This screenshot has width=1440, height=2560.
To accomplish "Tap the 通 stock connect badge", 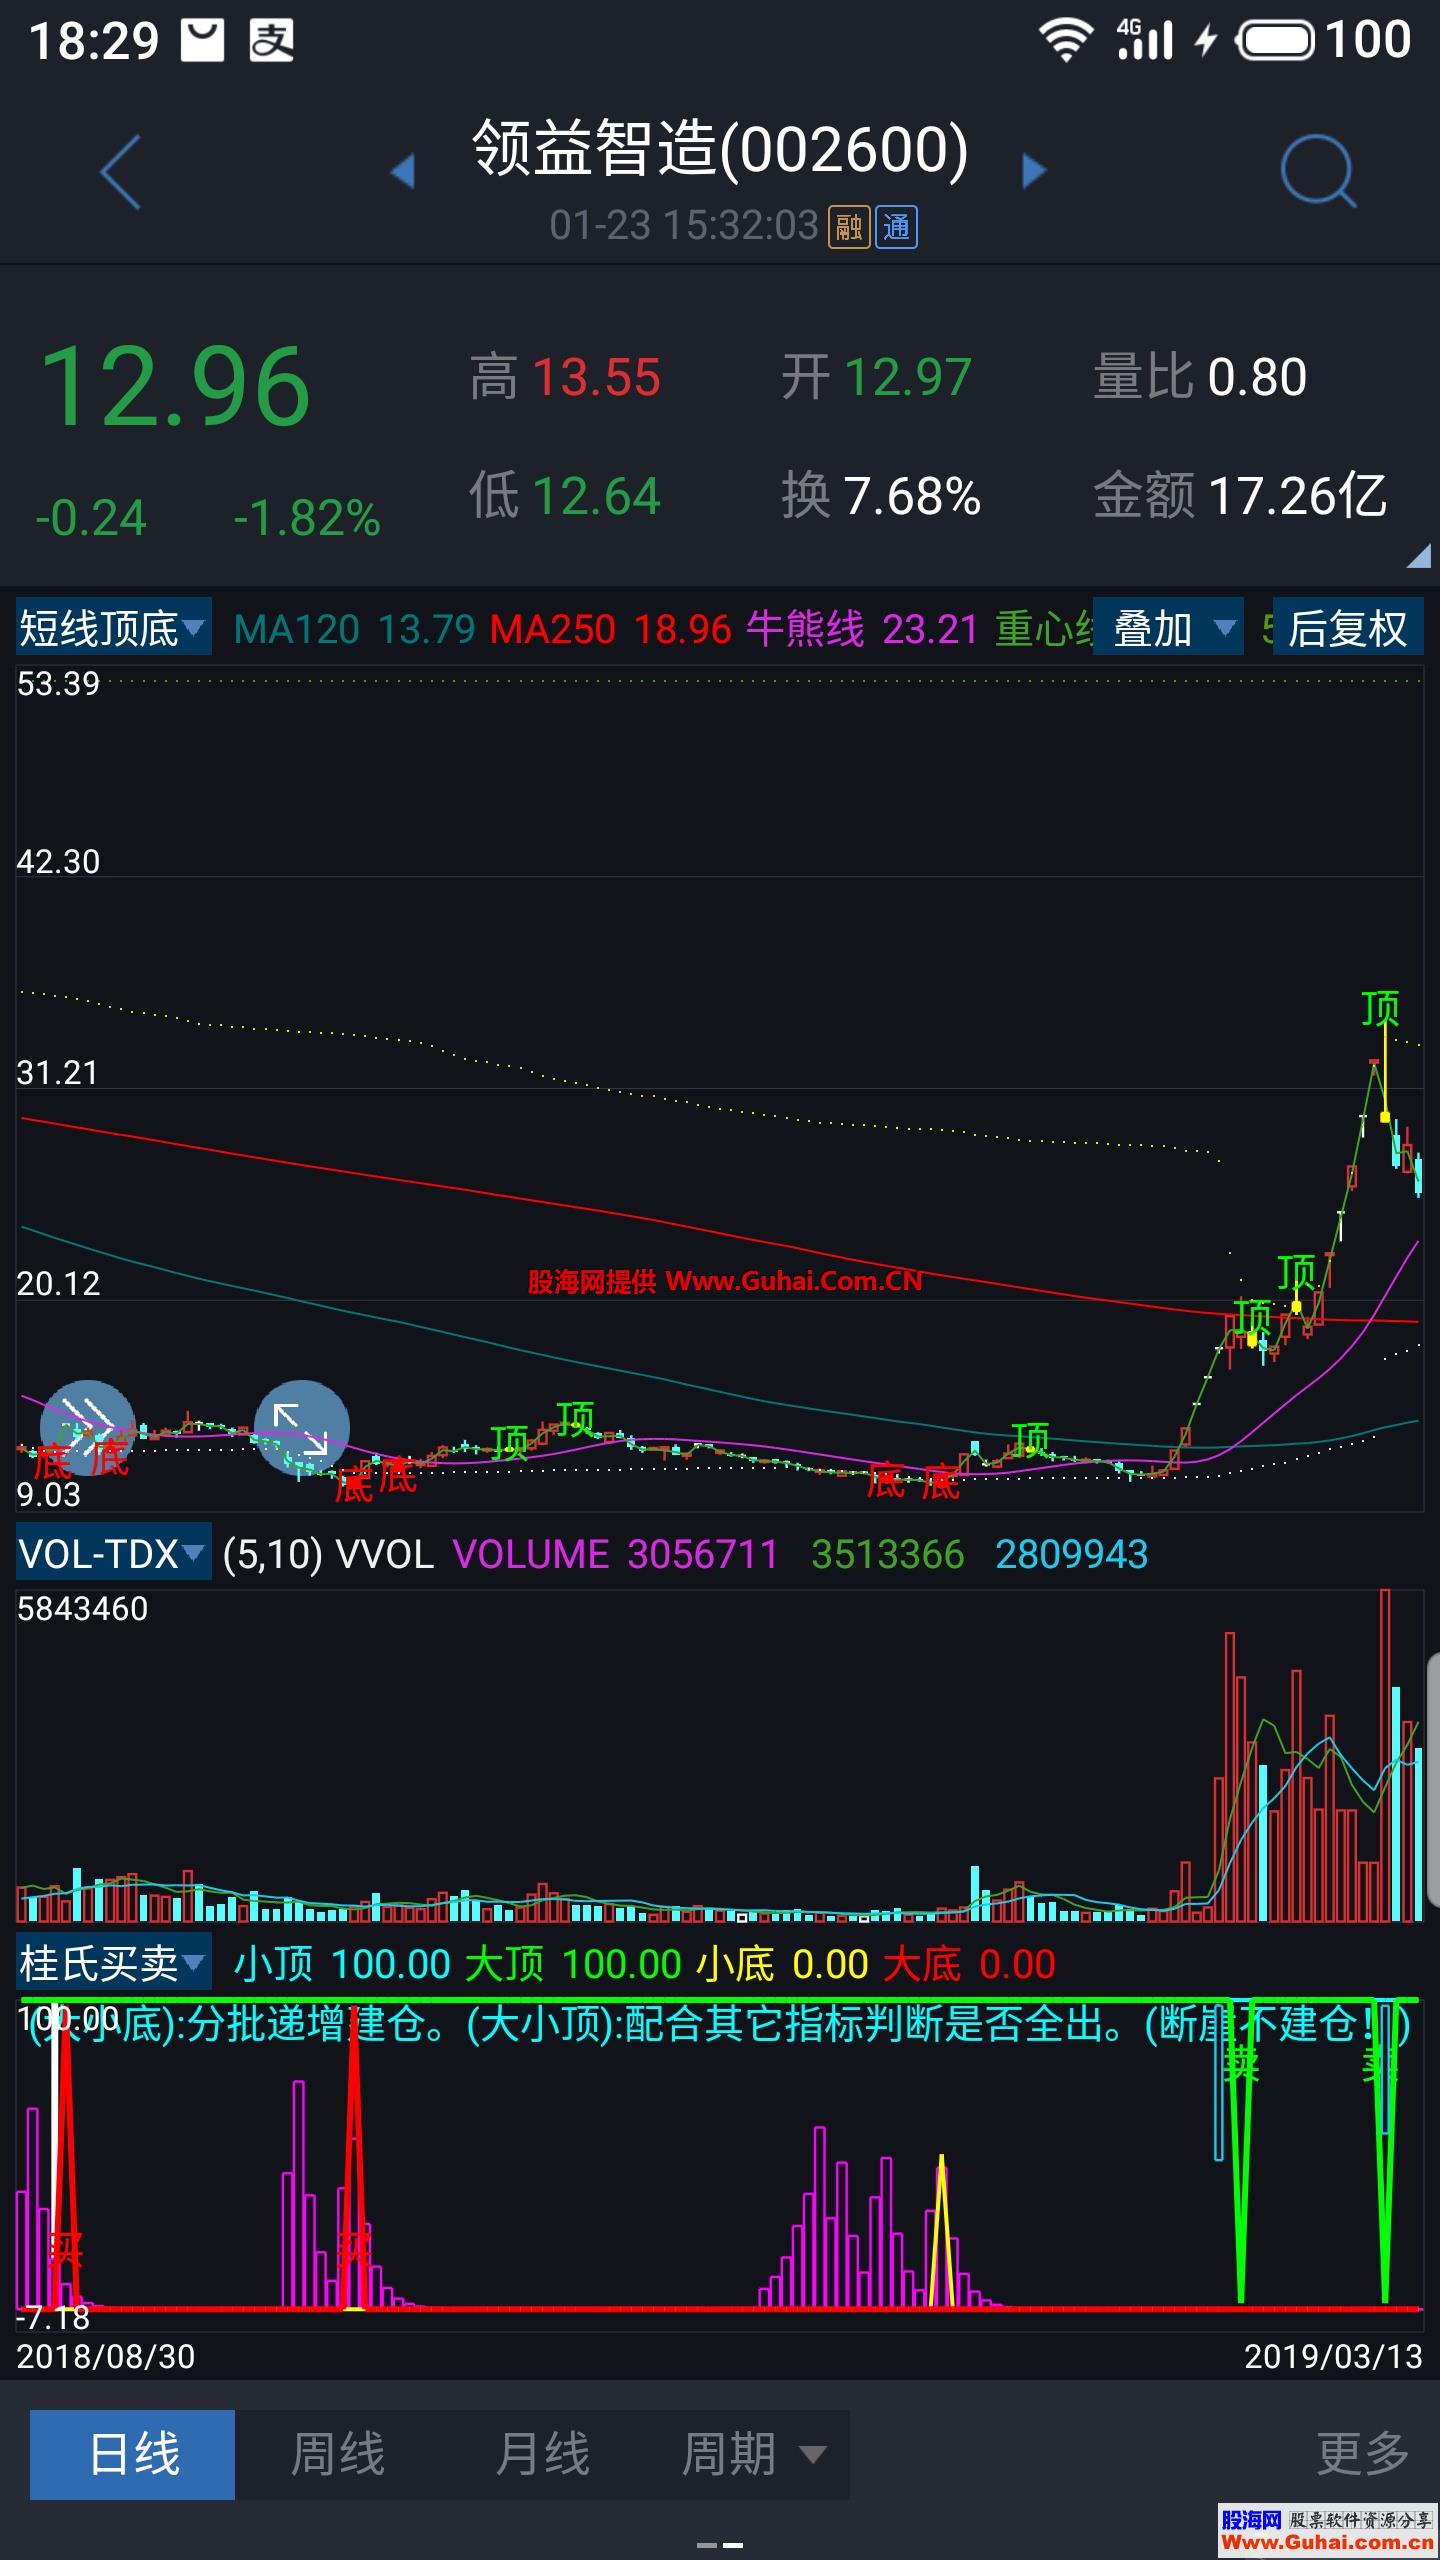I will tap(896, 227).
